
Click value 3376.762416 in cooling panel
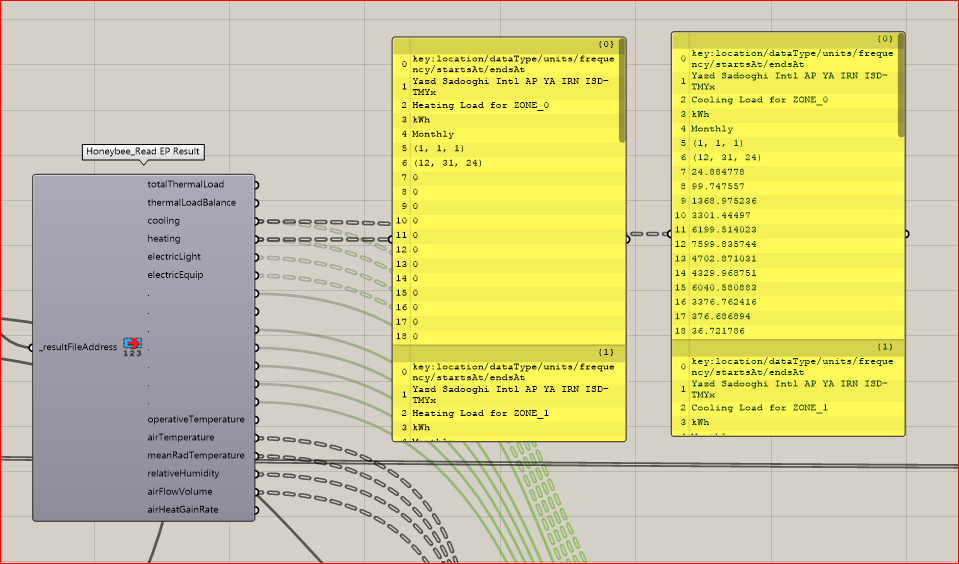(724, 302)
